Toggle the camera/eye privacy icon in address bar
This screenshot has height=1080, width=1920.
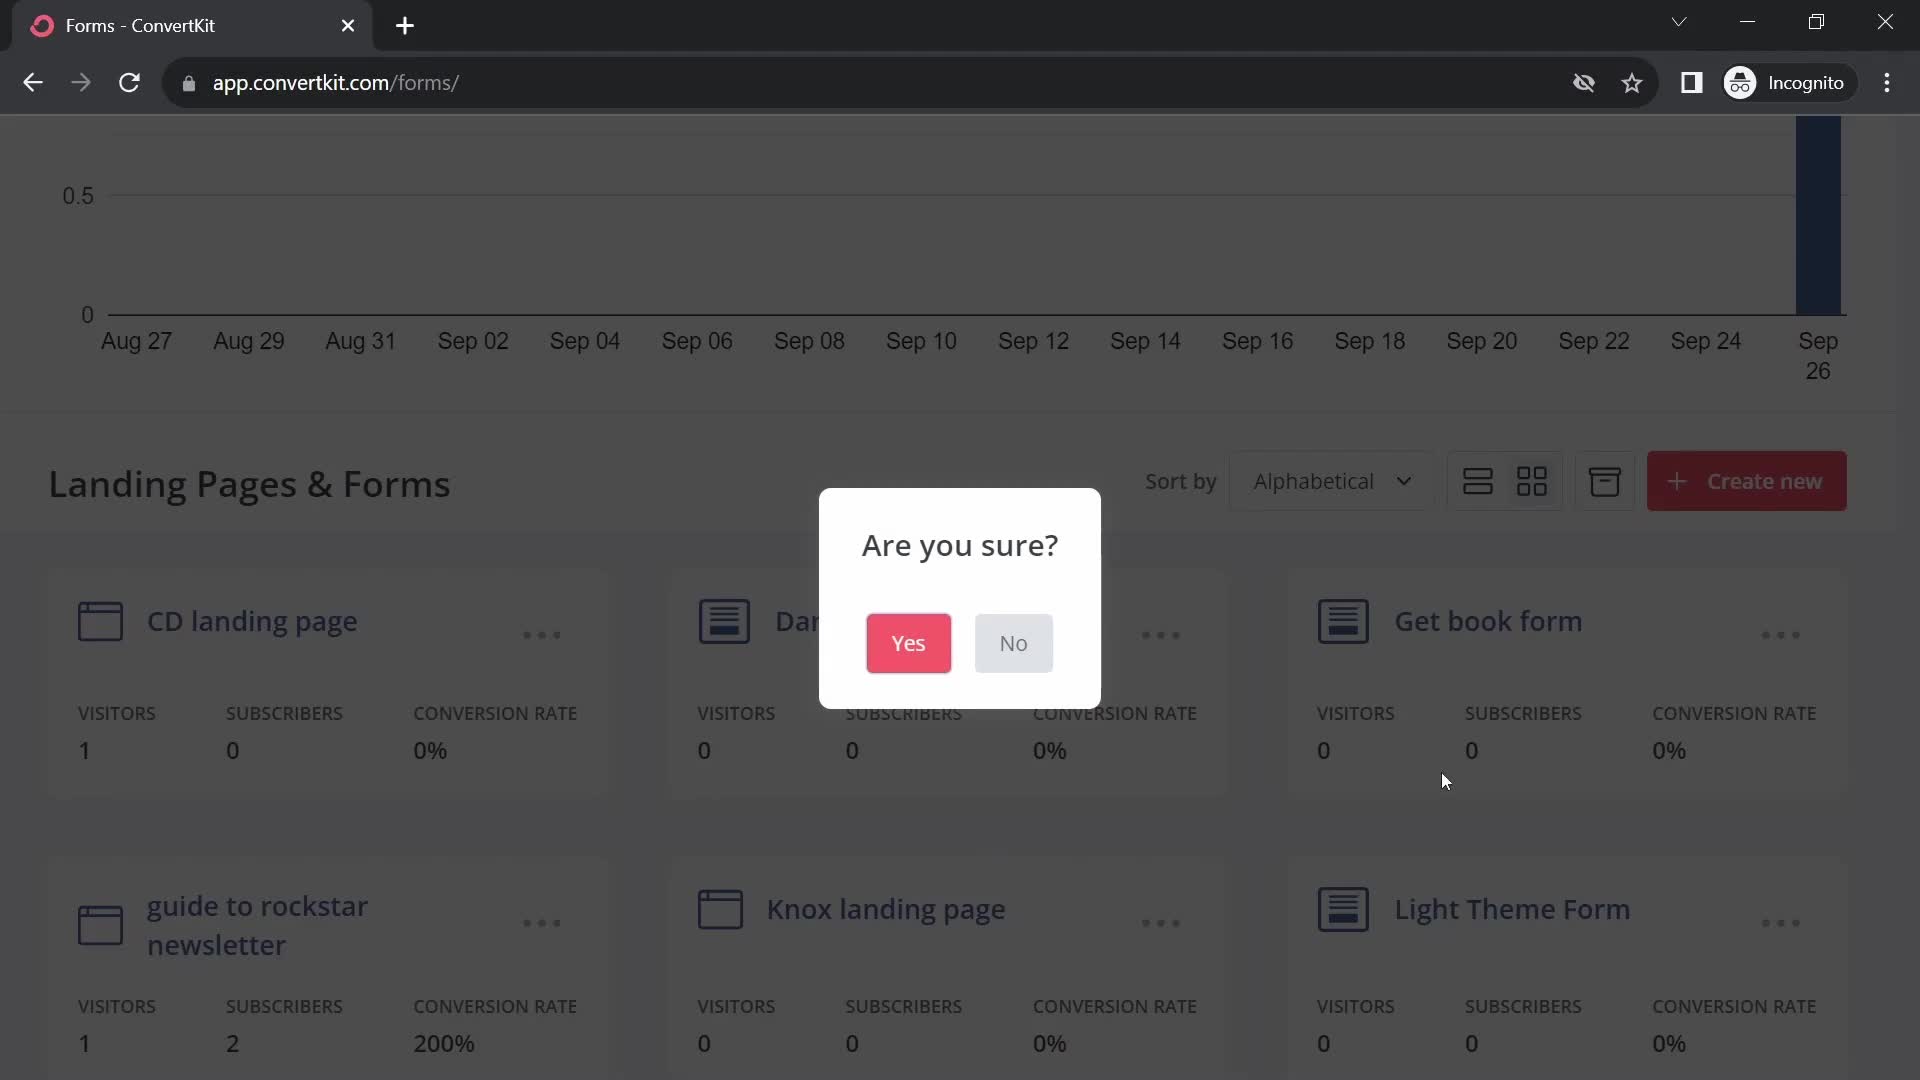tap(1584, 82)
